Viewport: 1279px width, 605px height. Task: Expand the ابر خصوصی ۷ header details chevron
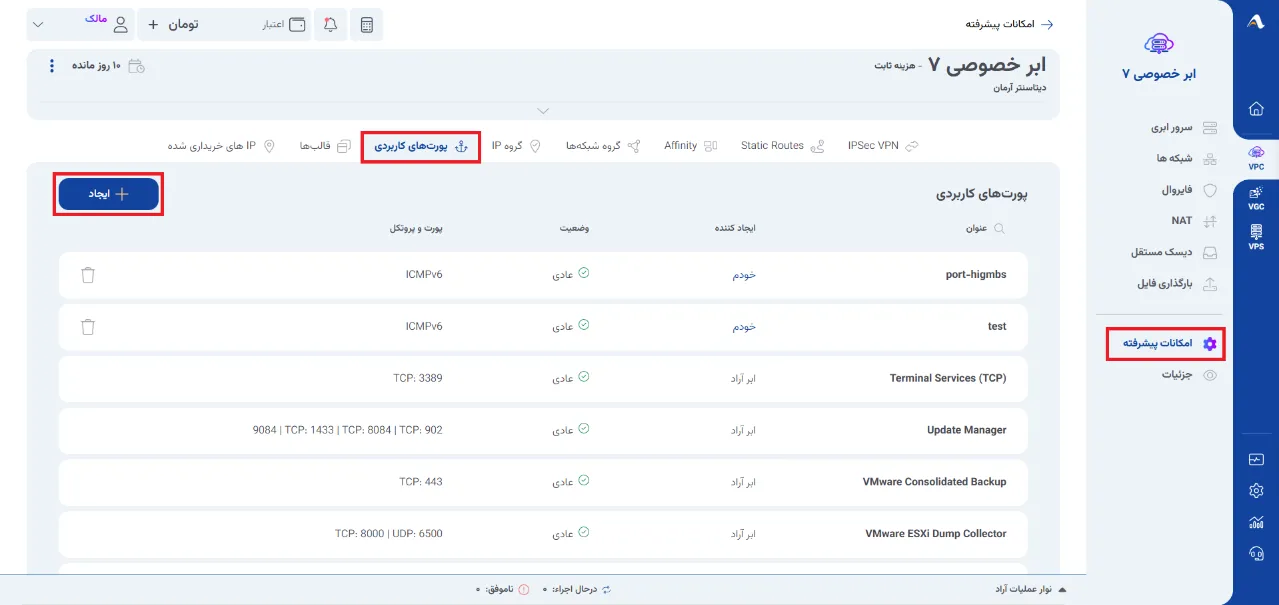[543, 110]
